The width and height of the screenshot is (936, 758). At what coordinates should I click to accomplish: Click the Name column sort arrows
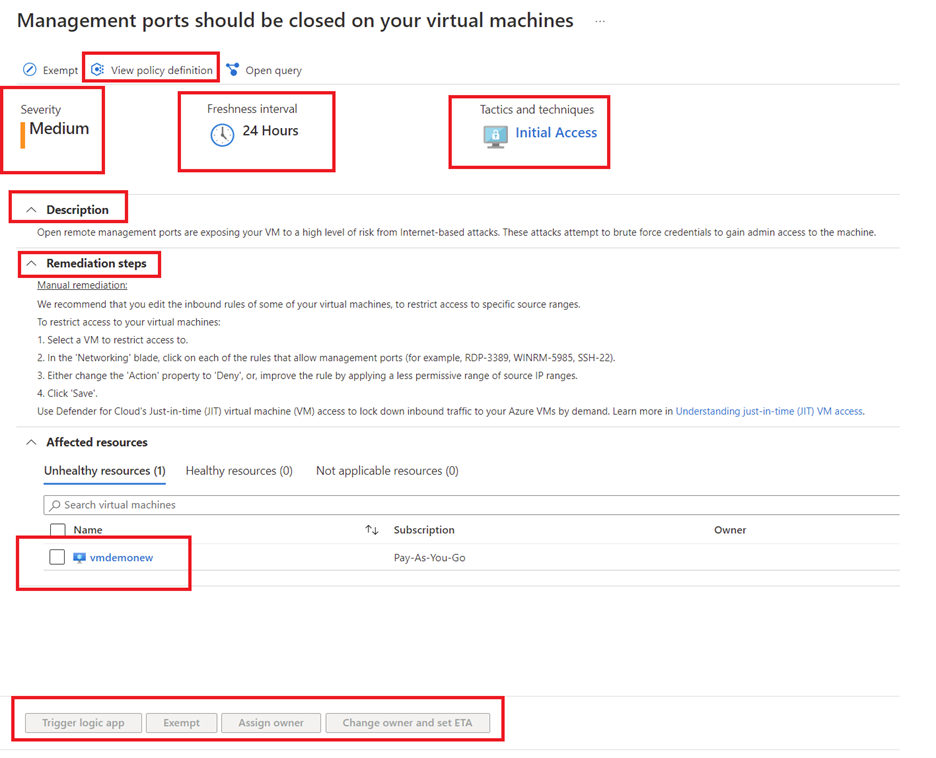pos(371,530)
